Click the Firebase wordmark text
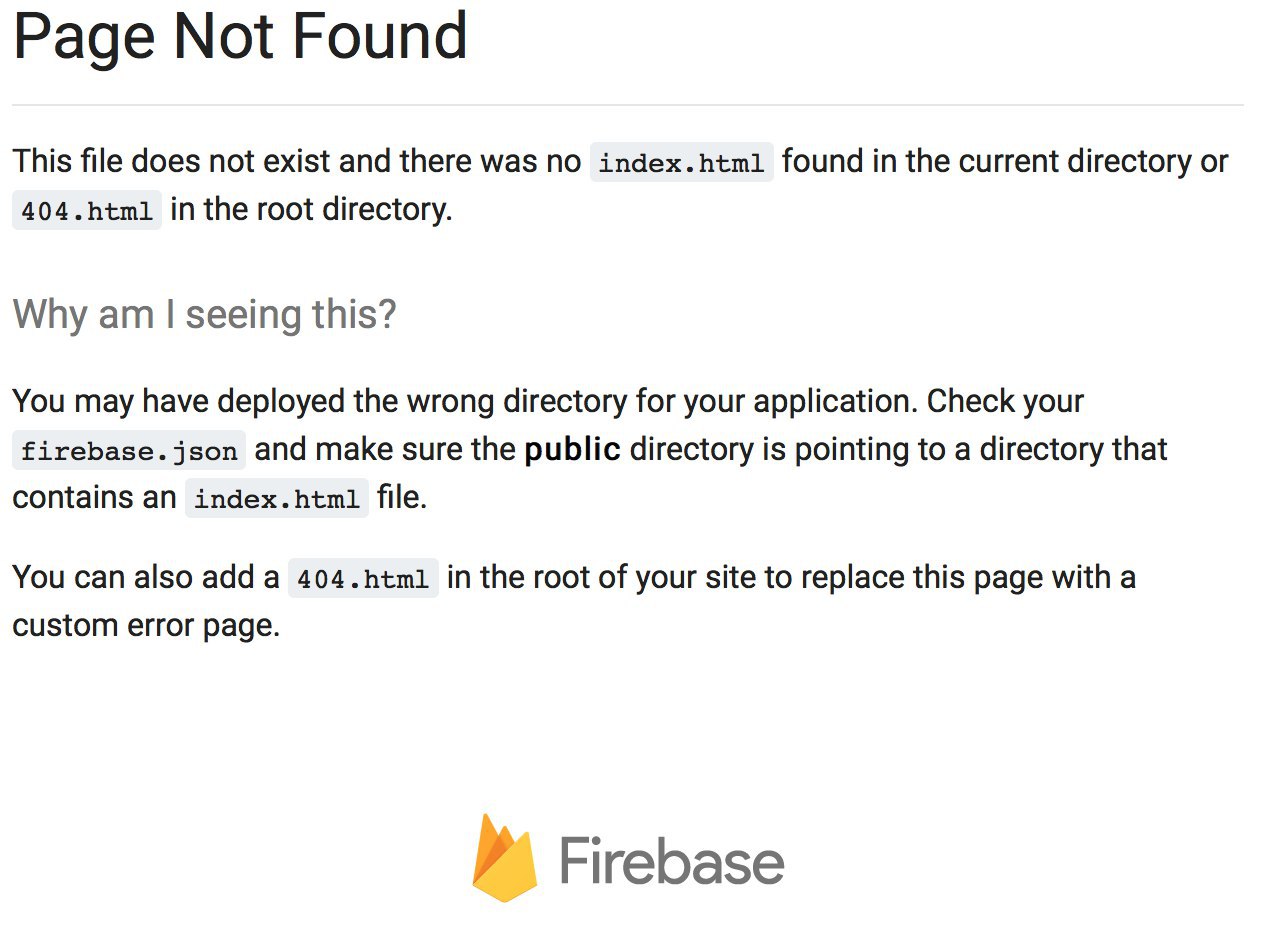Screen dimensions: 1264x944 tap(672, 861)
